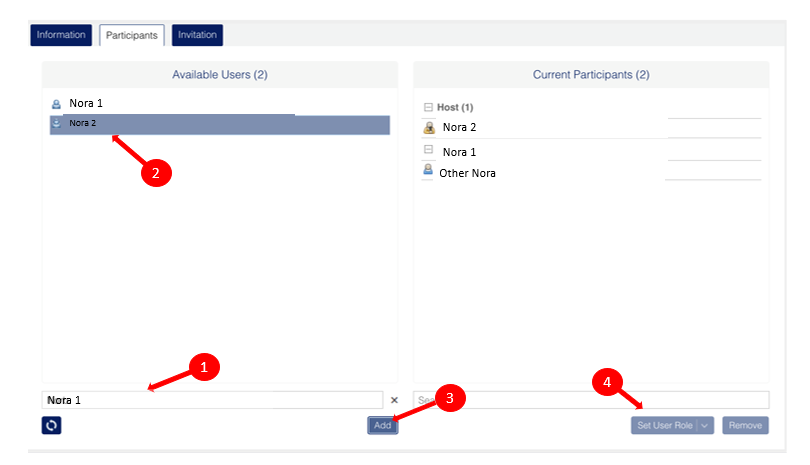The height and width of the screenshot is (465, 810).
Task: Focus the Available Users search field
Action: [212, 400]
